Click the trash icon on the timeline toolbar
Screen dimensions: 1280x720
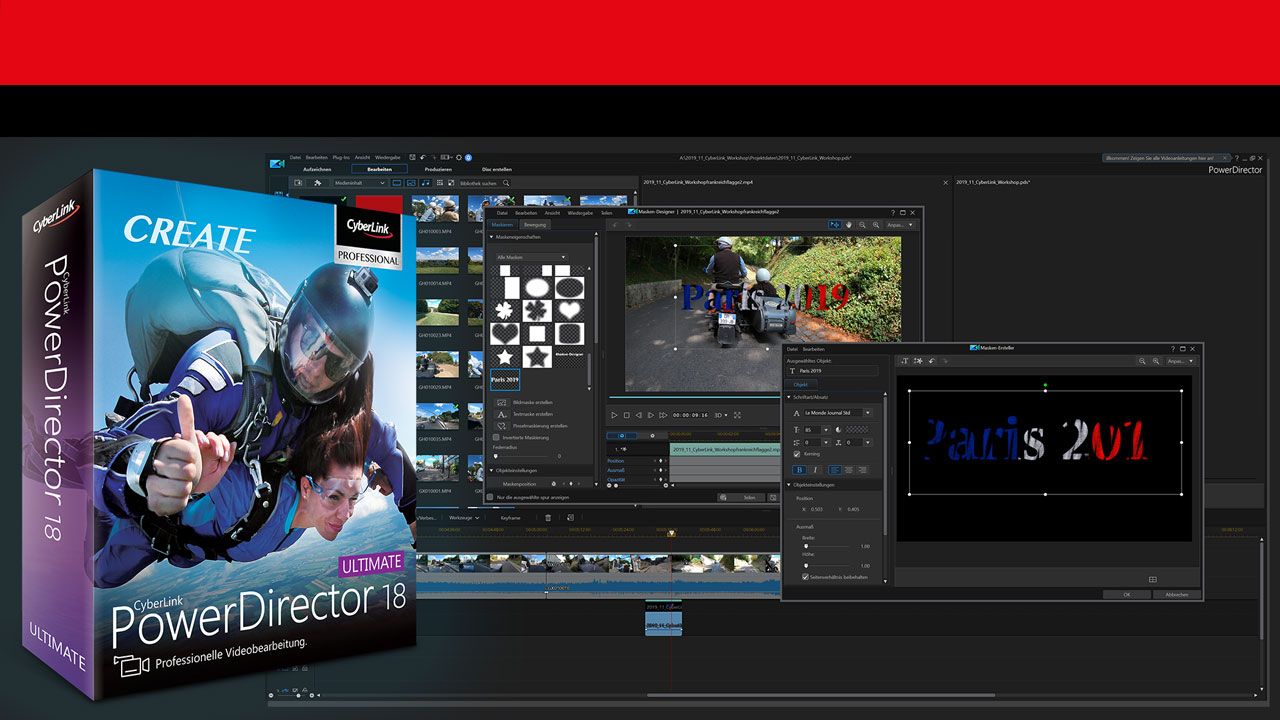tap(548, 518)
